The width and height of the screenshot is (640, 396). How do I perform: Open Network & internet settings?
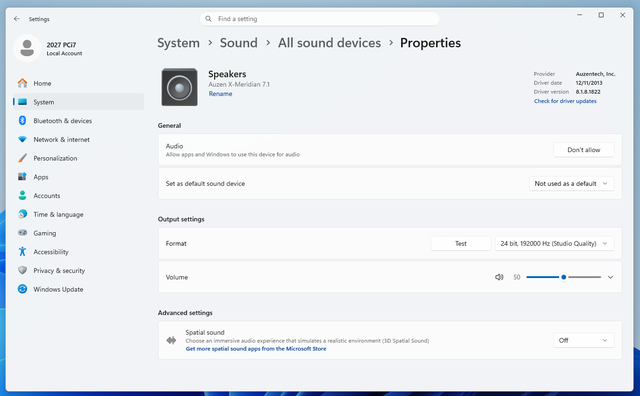point(78,140)
